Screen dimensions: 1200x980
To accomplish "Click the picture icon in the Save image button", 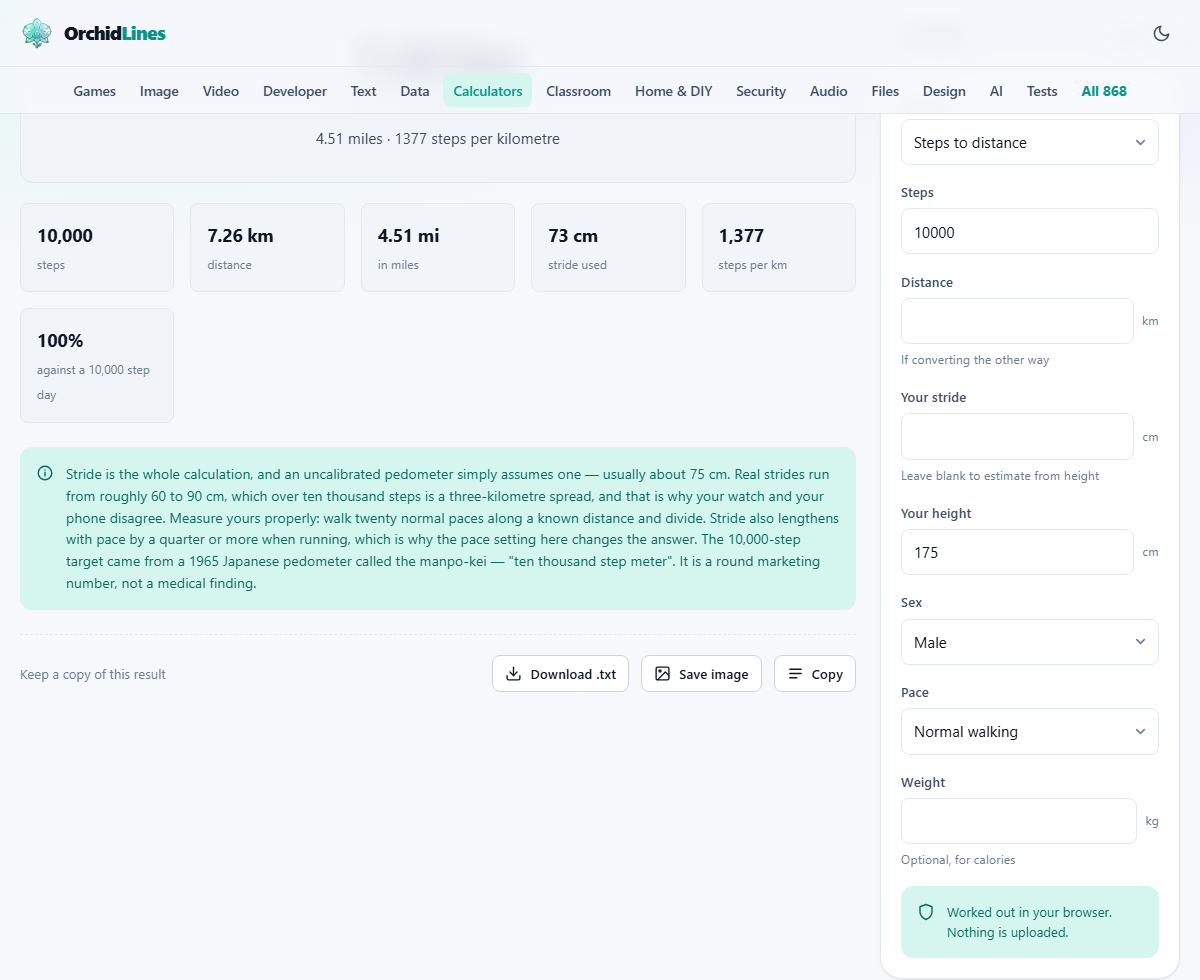I will [662, 674].
